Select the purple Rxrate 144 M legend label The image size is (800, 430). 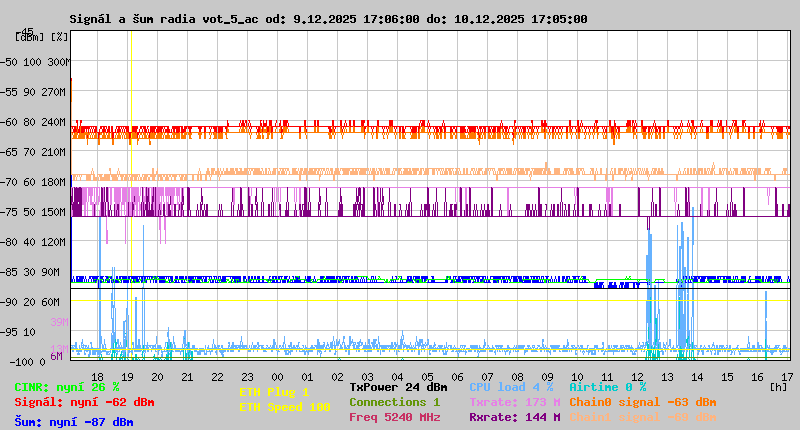[x=514, y=417]
